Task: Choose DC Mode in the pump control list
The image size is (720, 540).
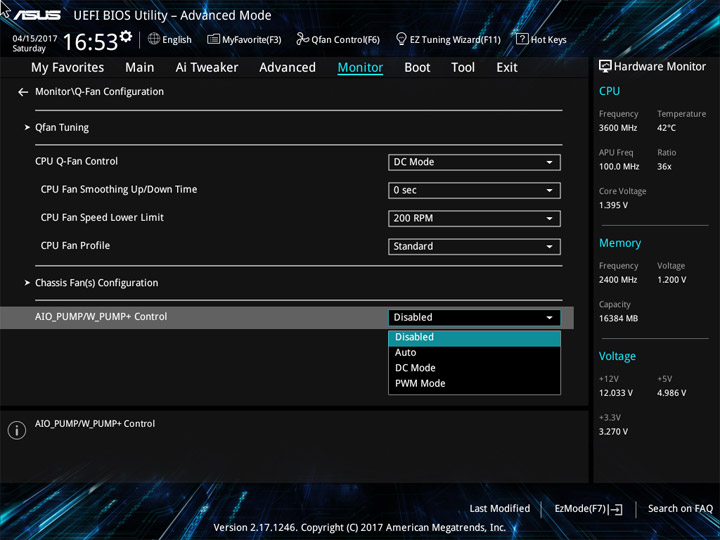Action: click(474, 368)
